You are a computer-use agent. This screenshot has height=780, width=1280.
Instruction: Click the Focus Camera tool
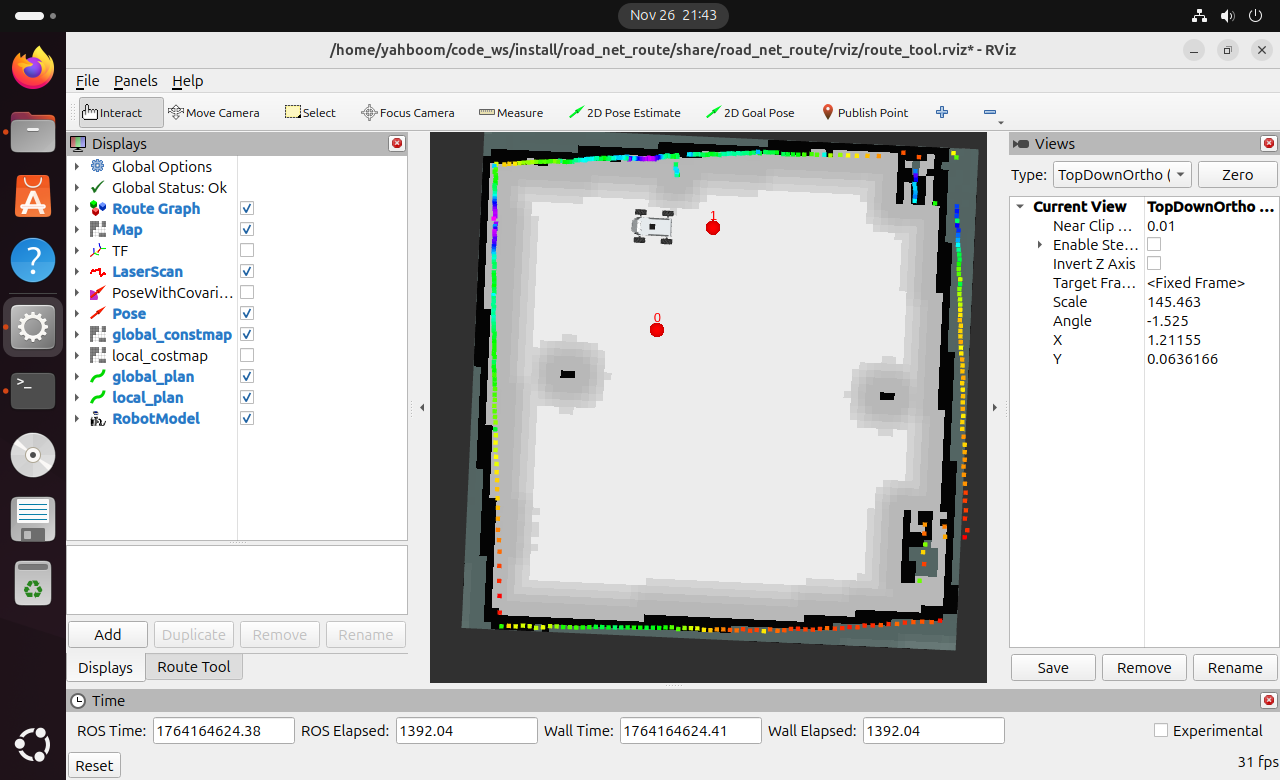pos(408,113)
